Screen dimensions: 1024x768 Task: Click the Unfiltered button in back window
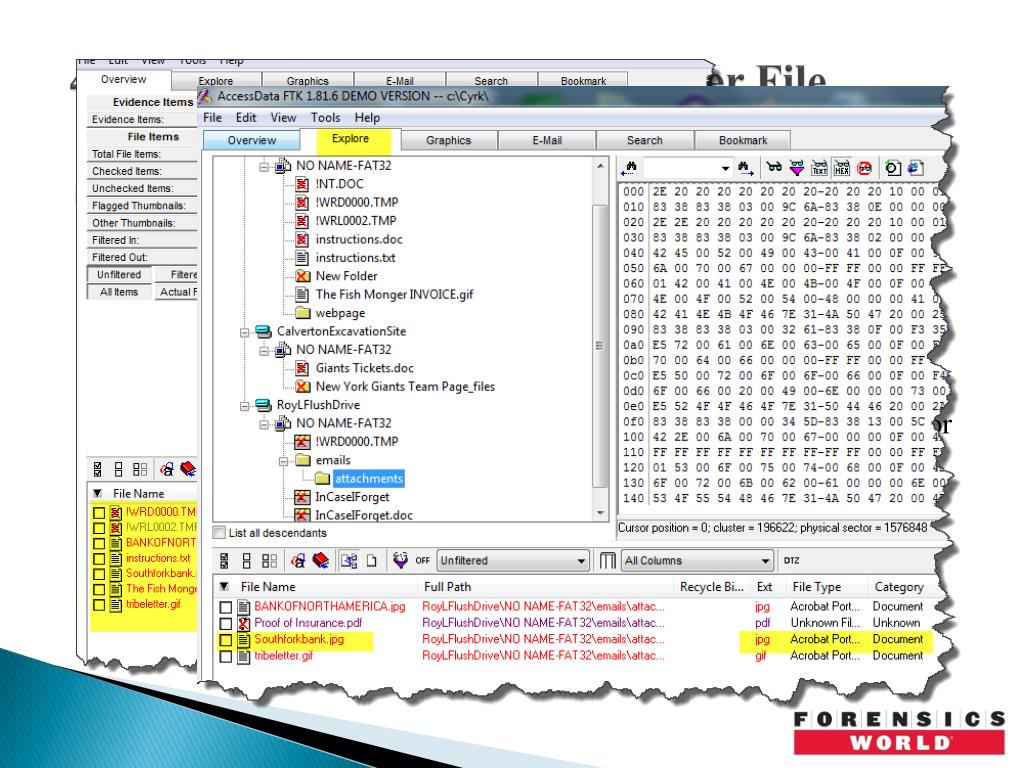(119, 274)
